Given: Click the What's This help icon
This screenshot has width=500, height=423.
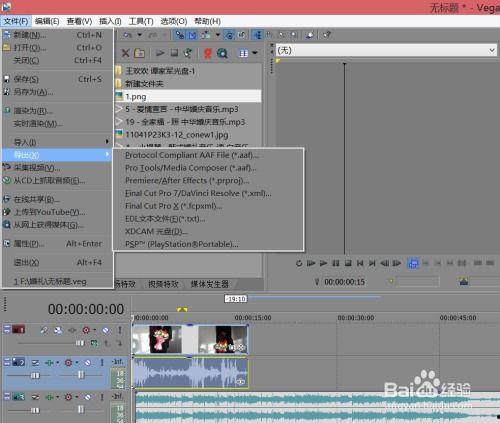Looking at the screenshot, I should click(x=327, y=35).
